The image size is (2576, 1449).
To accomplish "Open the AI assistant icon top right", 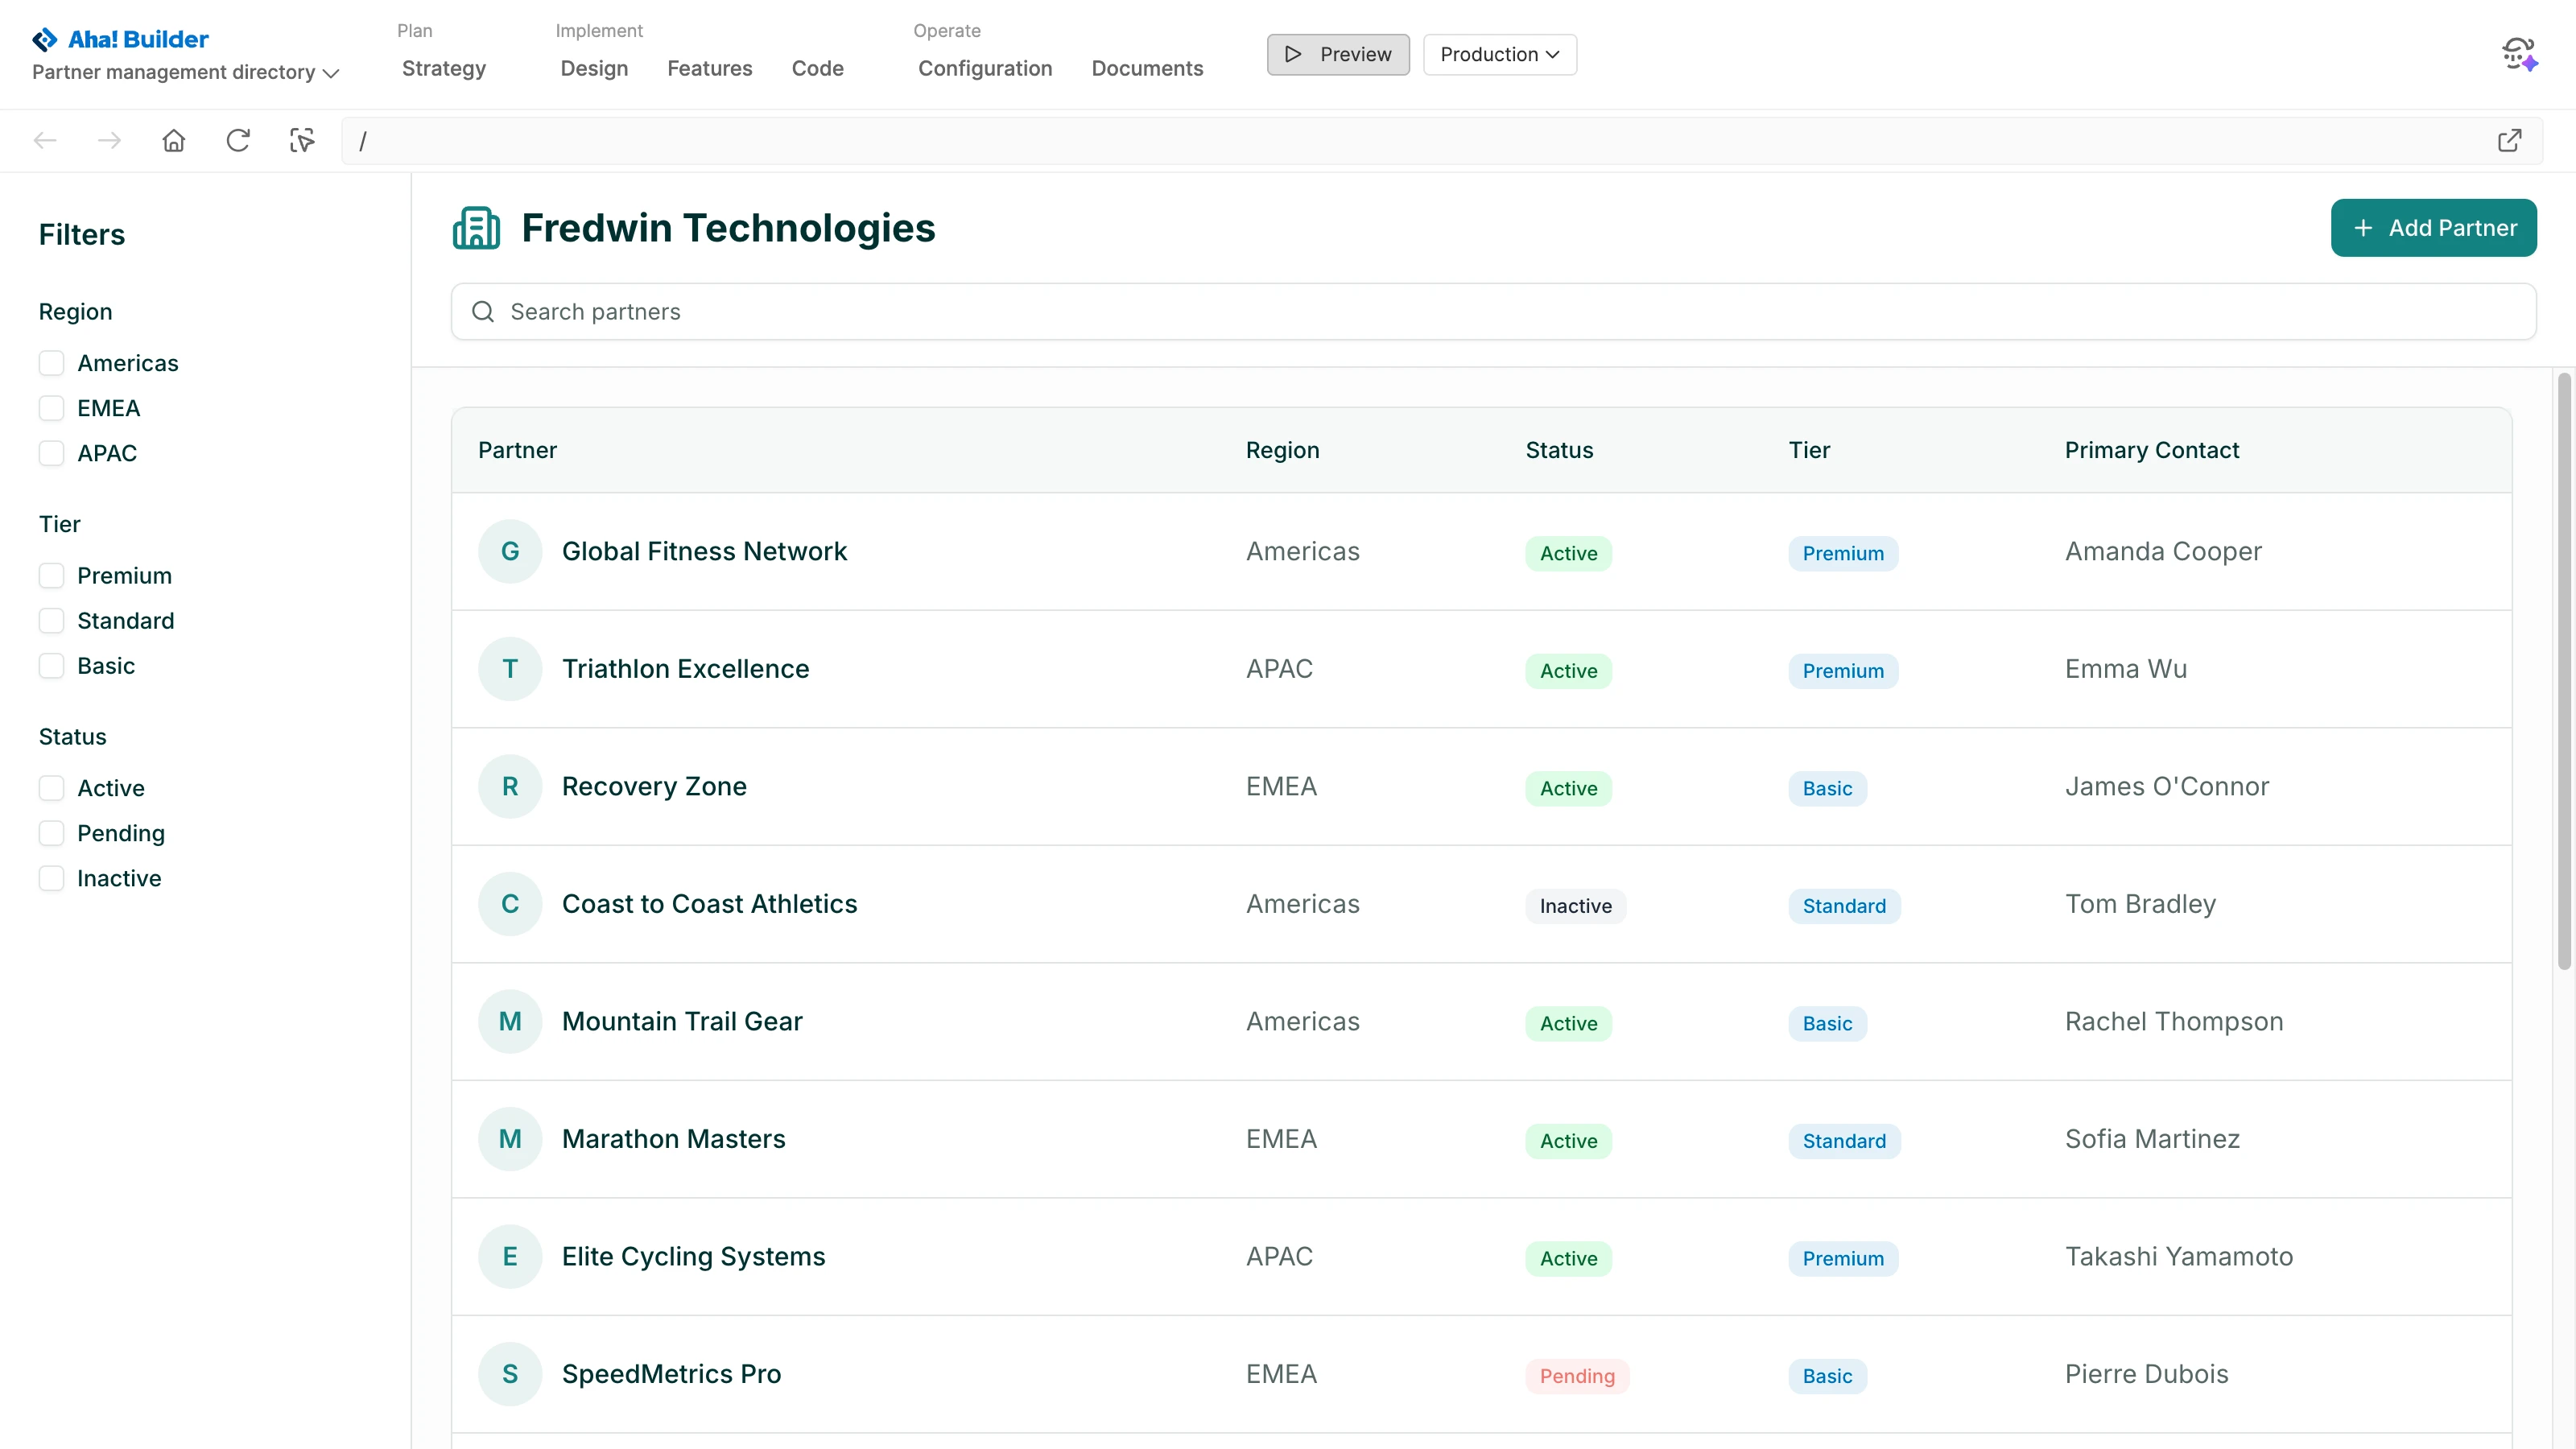I will coord(2519,54).
